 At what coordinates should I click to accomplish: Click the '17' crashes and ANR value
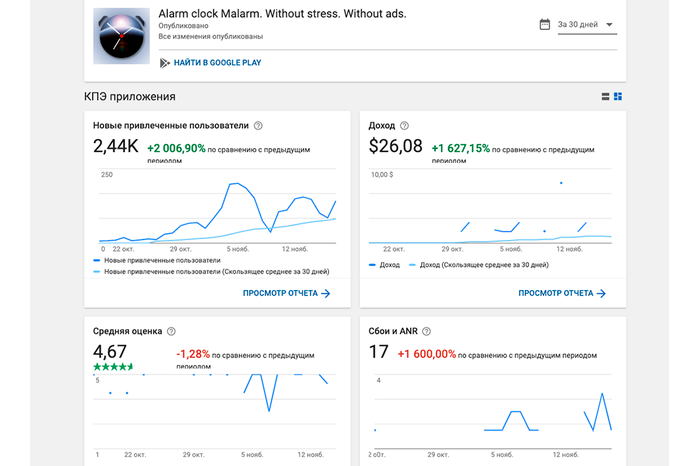coord(378,352)
